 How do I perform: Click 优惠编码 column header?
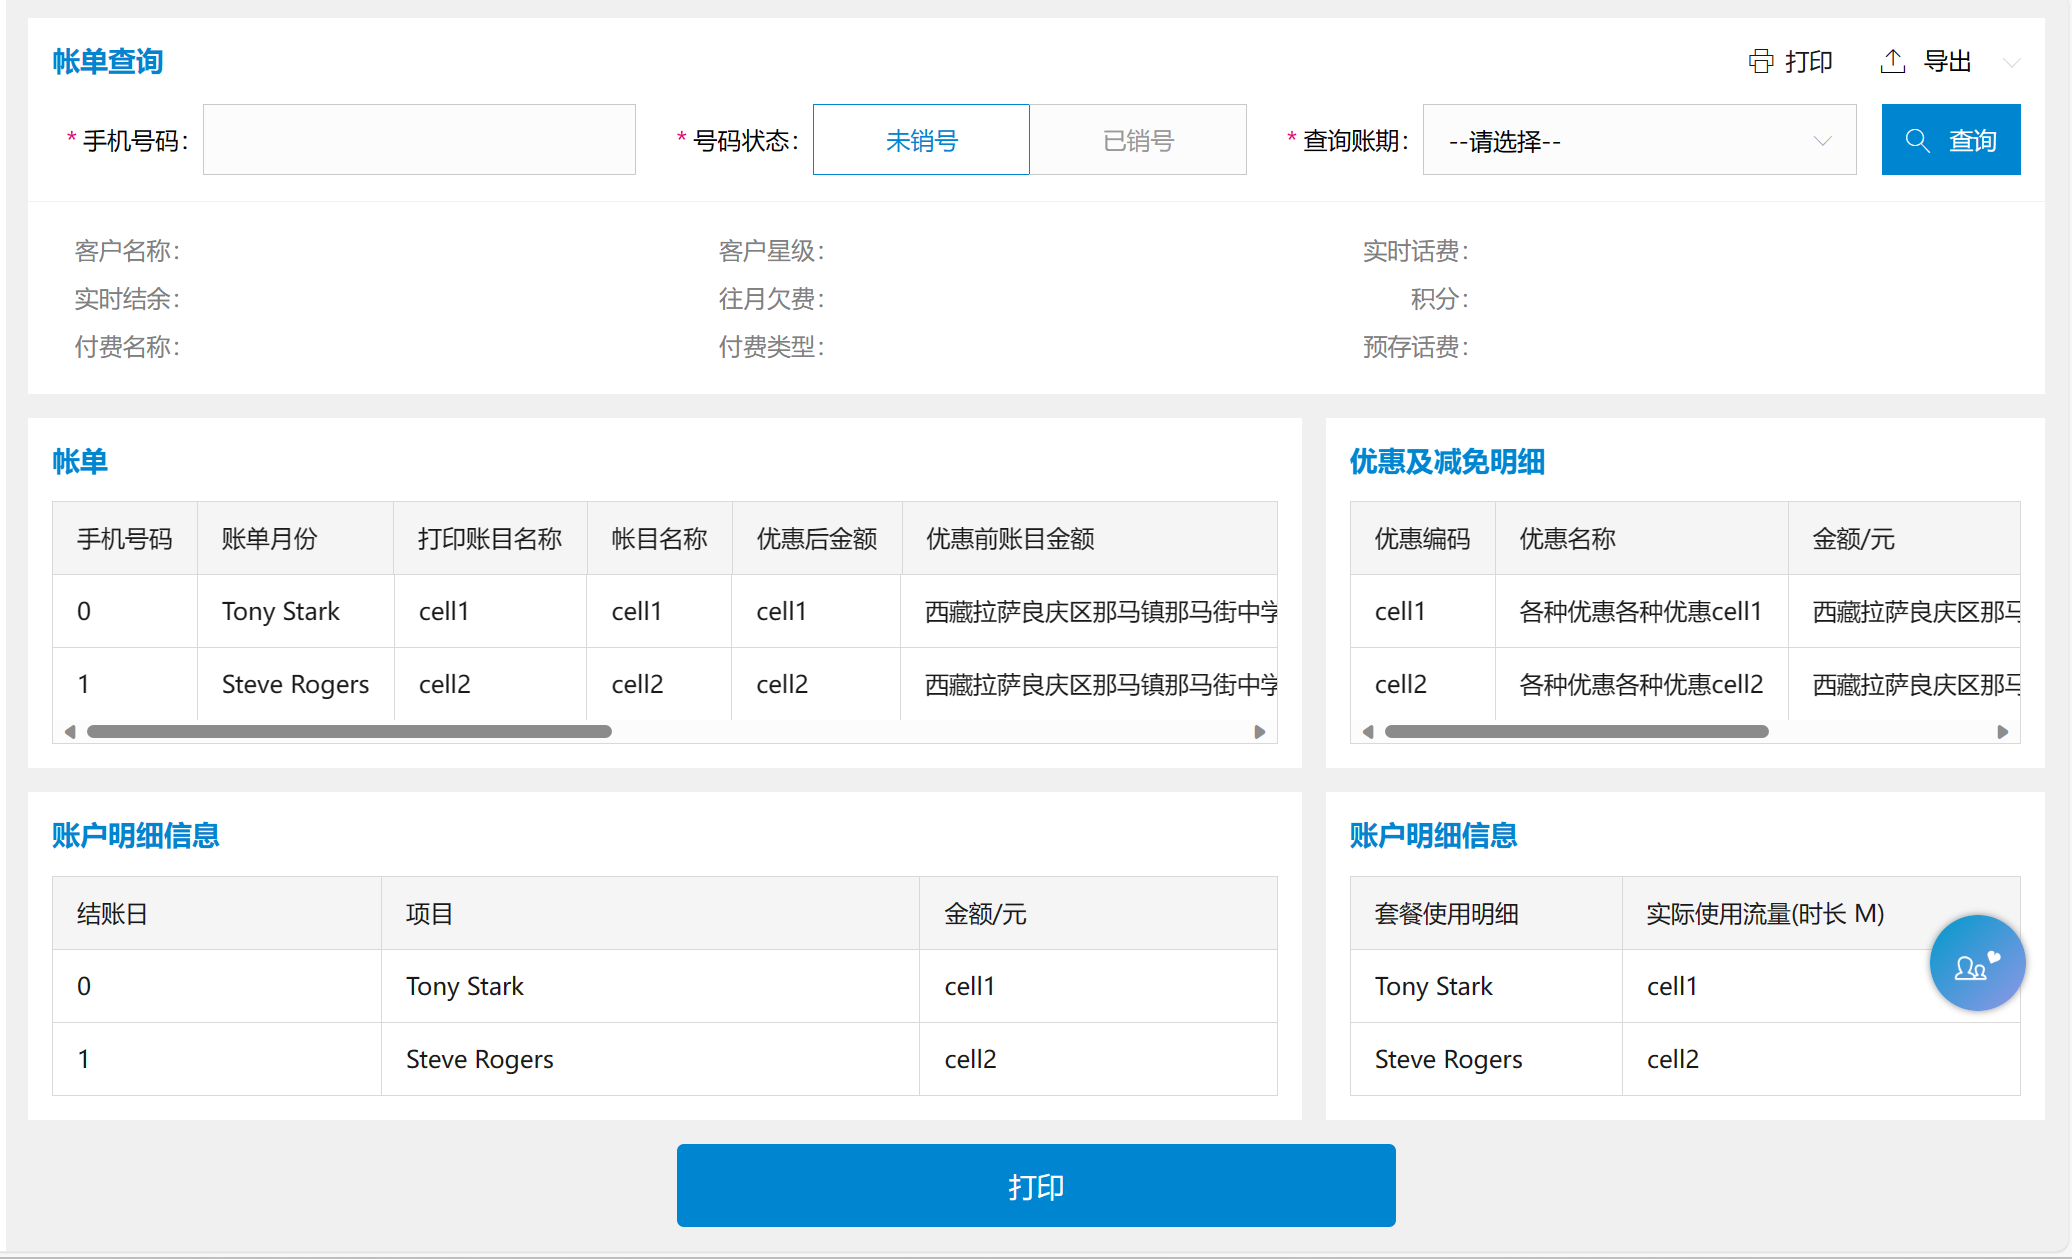pos(1422,539)
